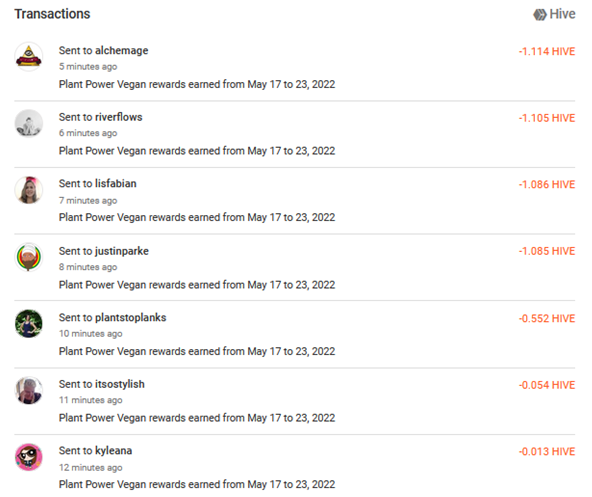Click the Transactions heading

(x=52, y=14)
